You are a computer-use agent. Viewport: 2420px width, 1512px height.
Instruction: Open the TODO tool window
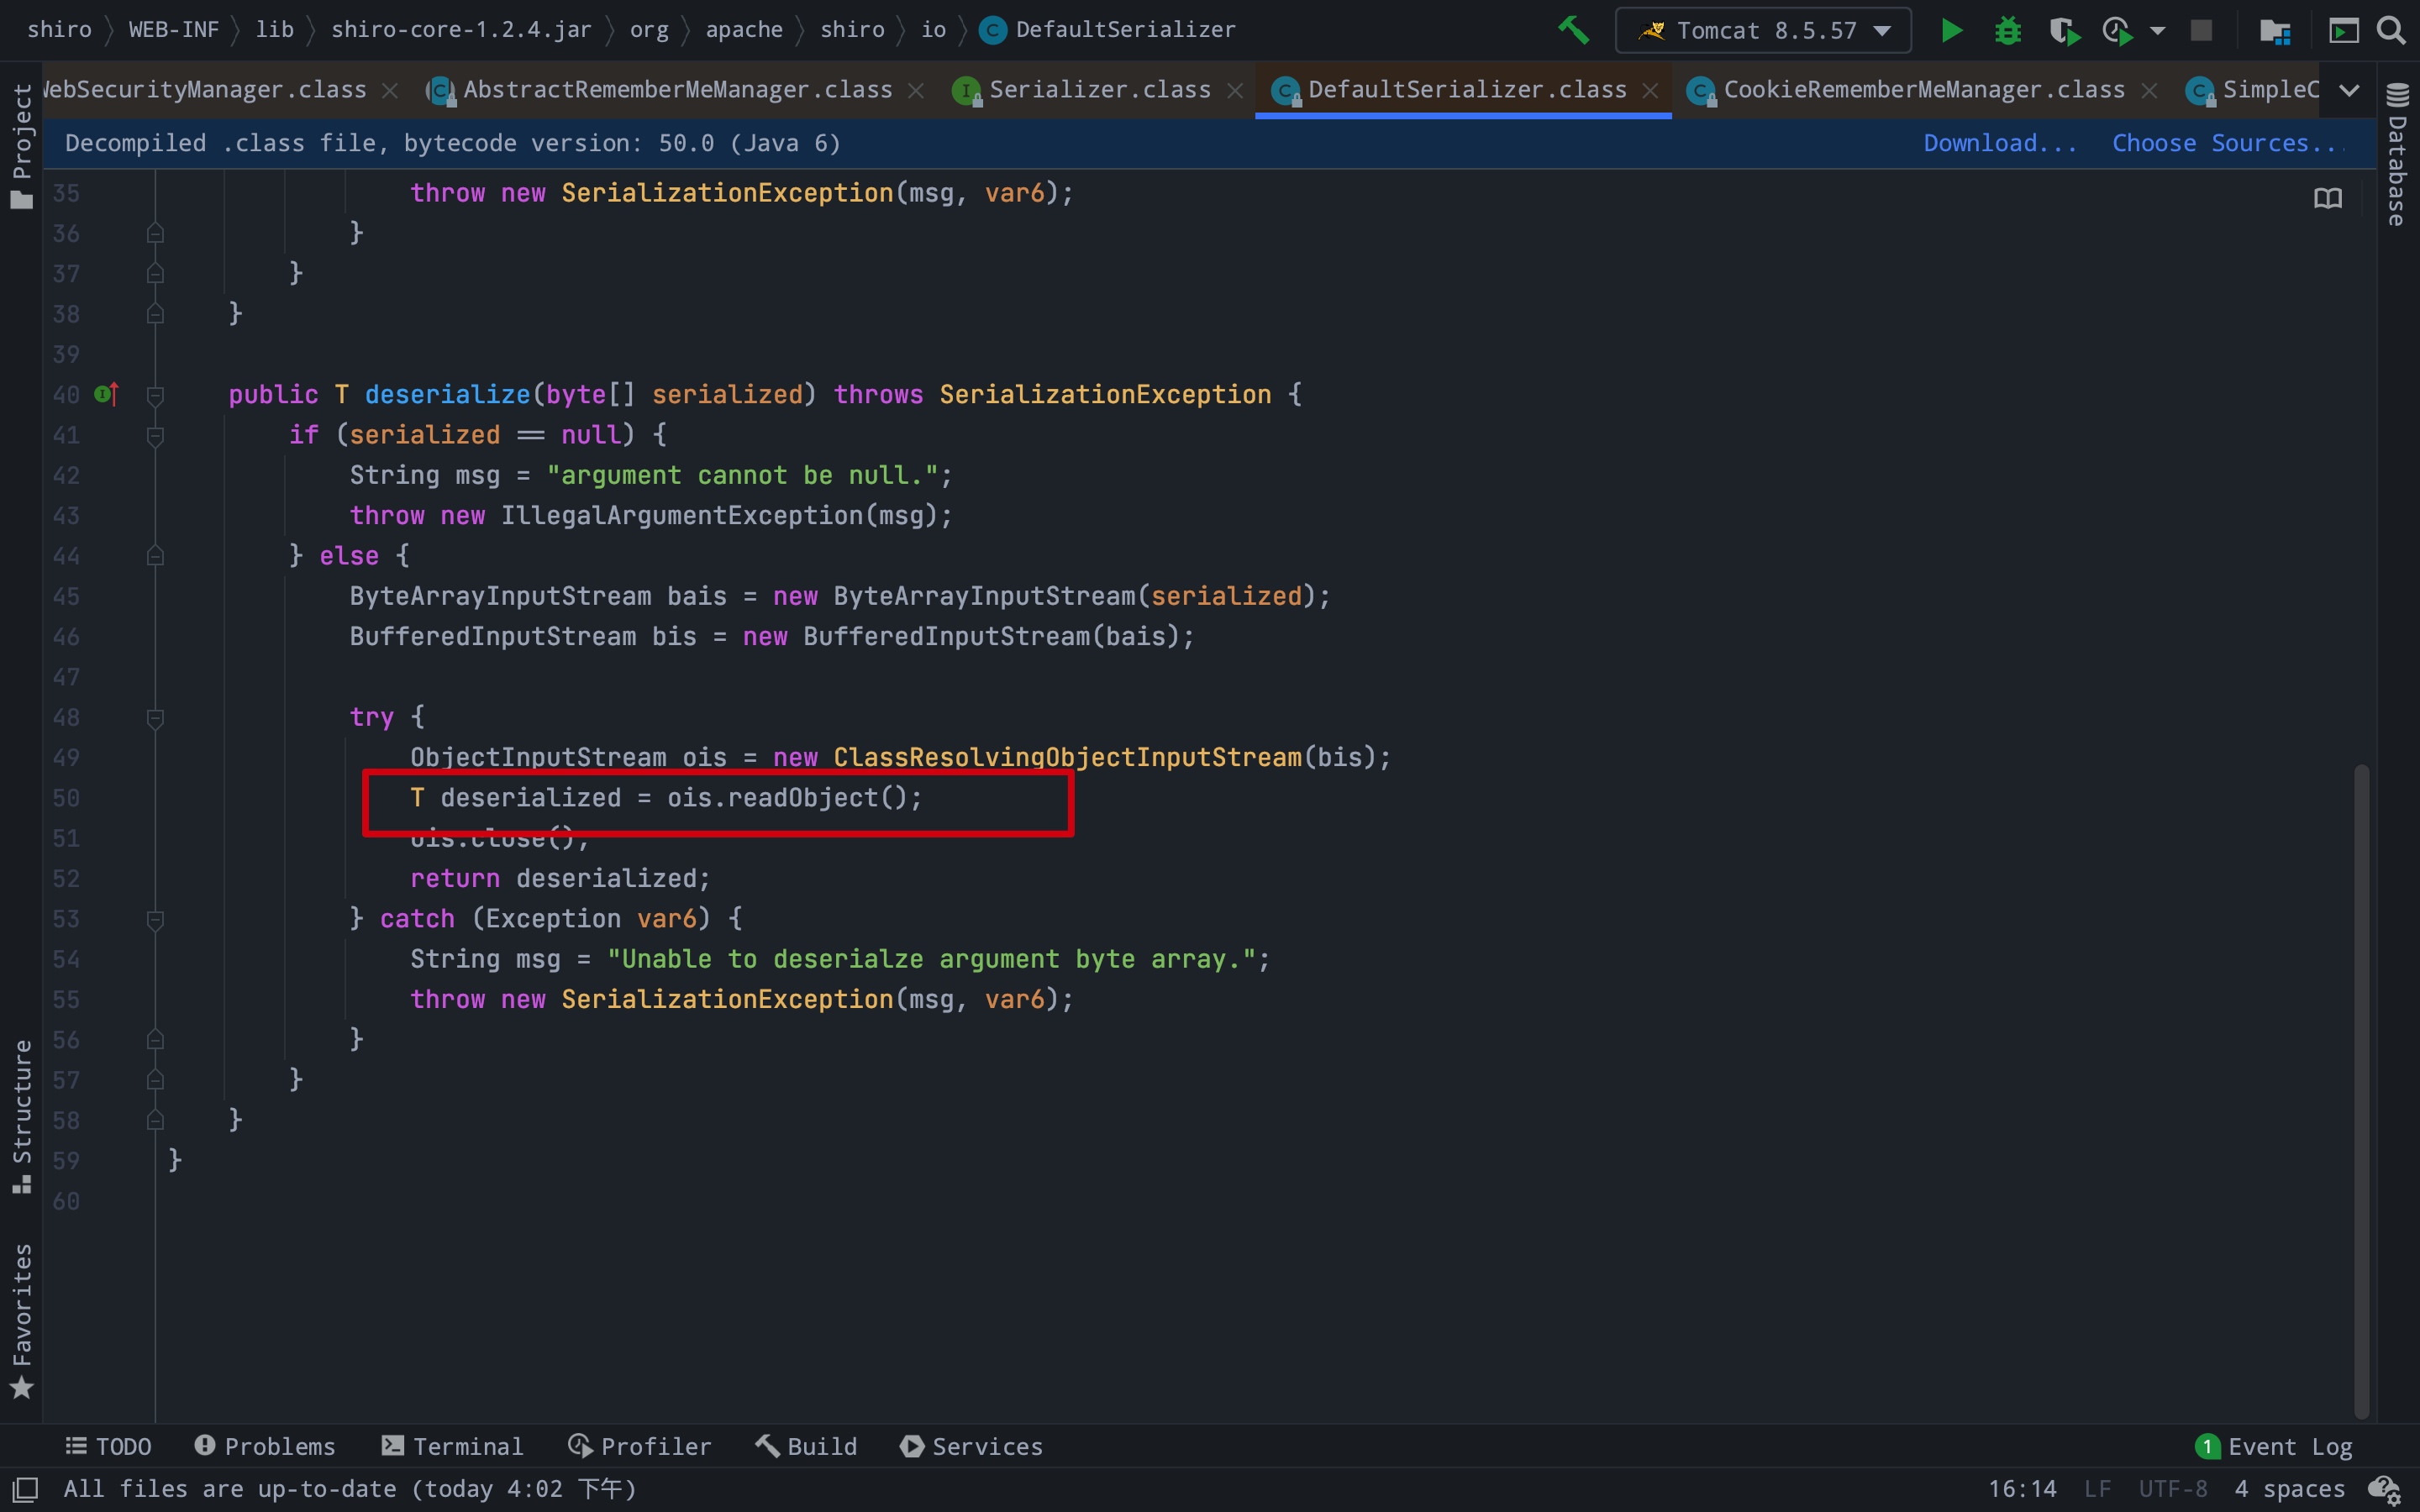[x=108, y=1446]
